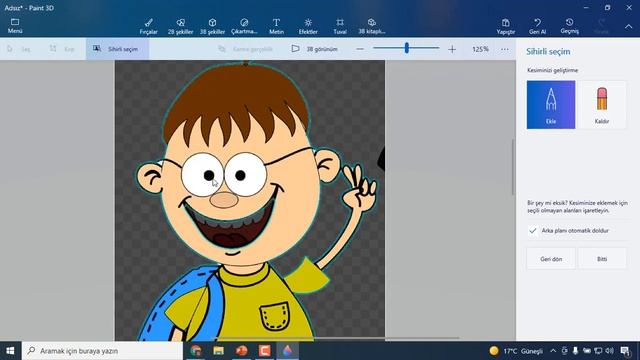Open the 2B şekiller tab

180,26
